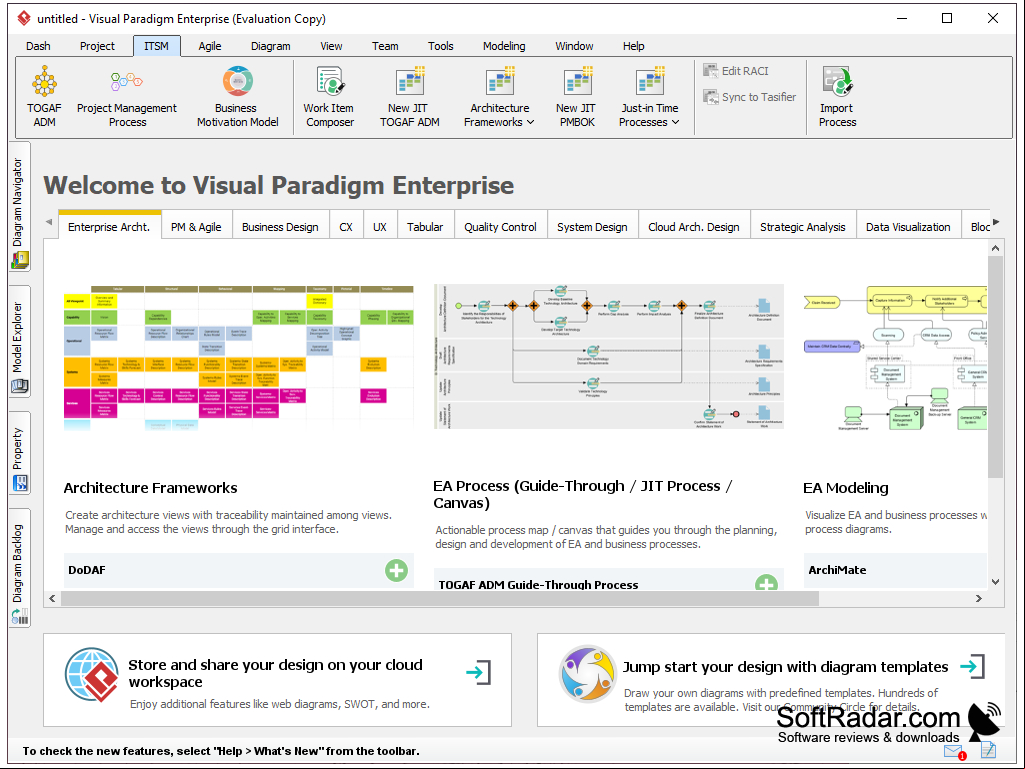Click the horizontal scrollbar thumb
Screen dimensions: 1025x769
pos(439,598)
